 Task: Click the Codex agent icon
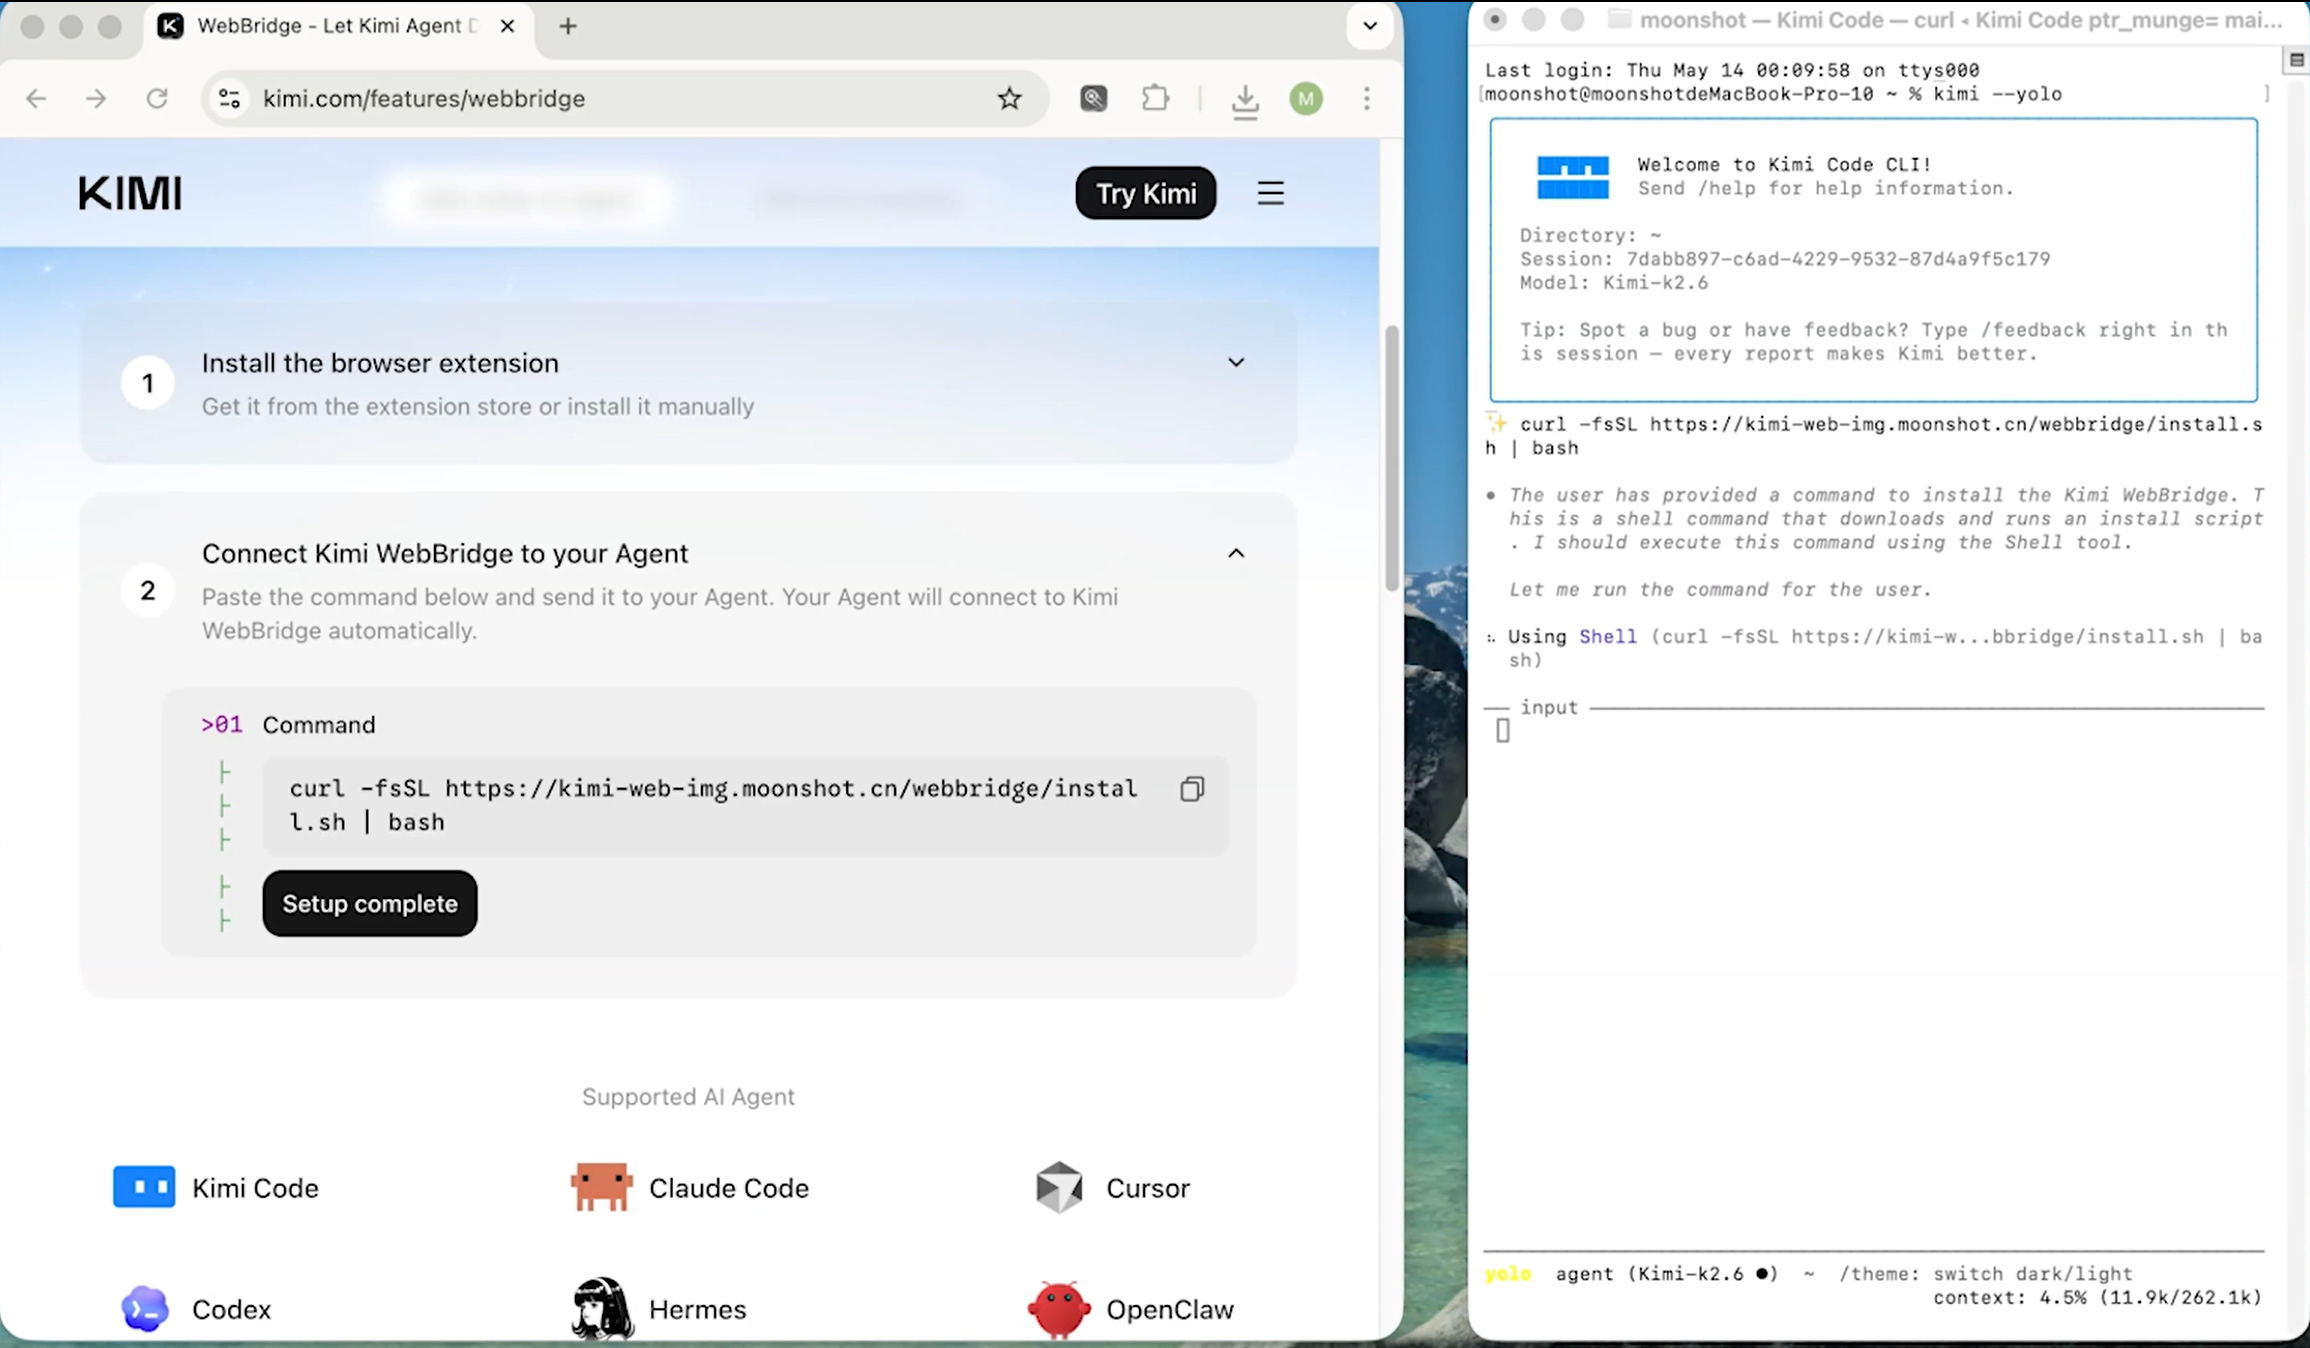coord(145,1309)
